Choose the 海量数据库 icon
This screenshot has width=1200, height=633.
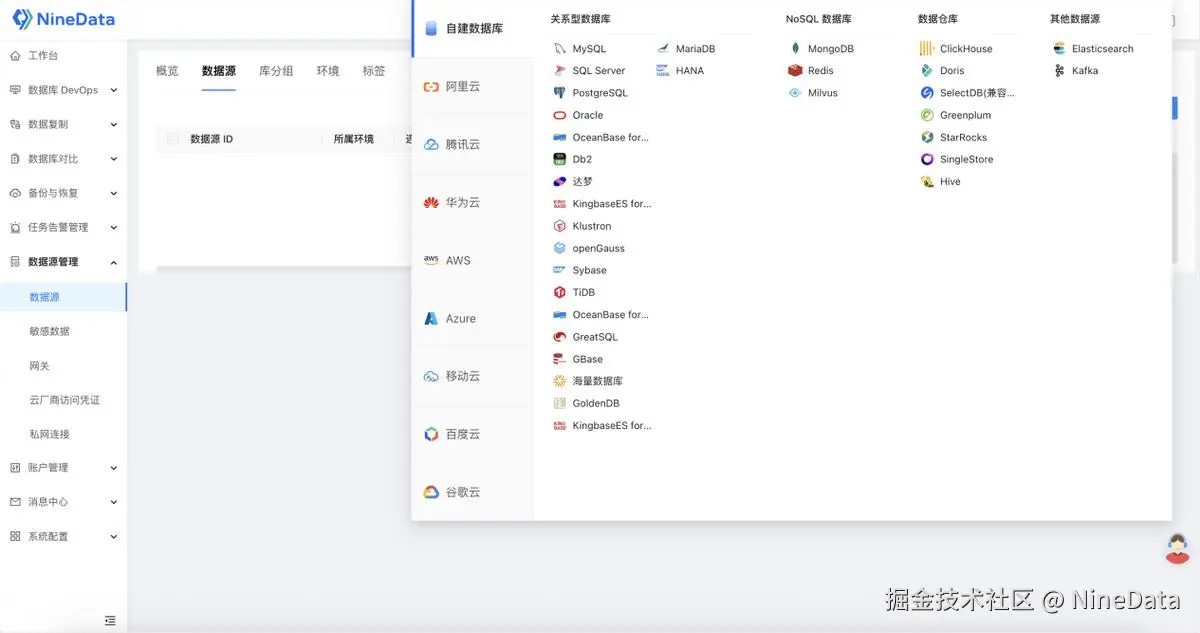pyautogui.click(x=560, y=381)
